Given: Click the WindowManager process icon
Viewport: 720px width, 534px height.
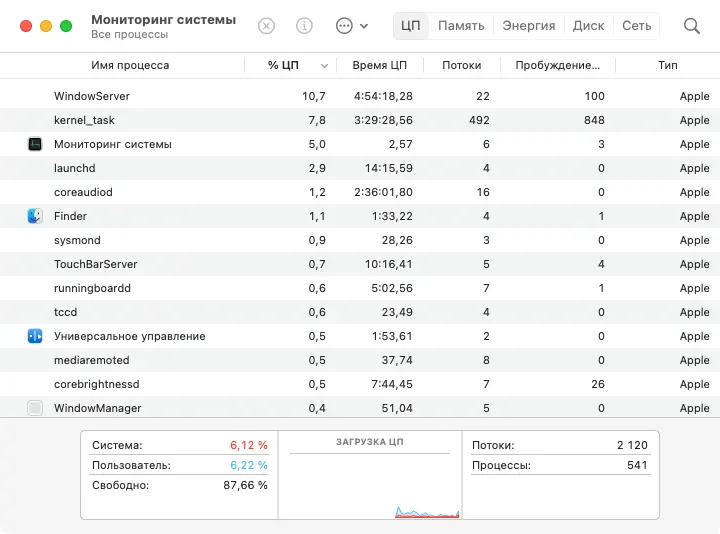Looking at the screenshot, I should click(x=35, y=408).
